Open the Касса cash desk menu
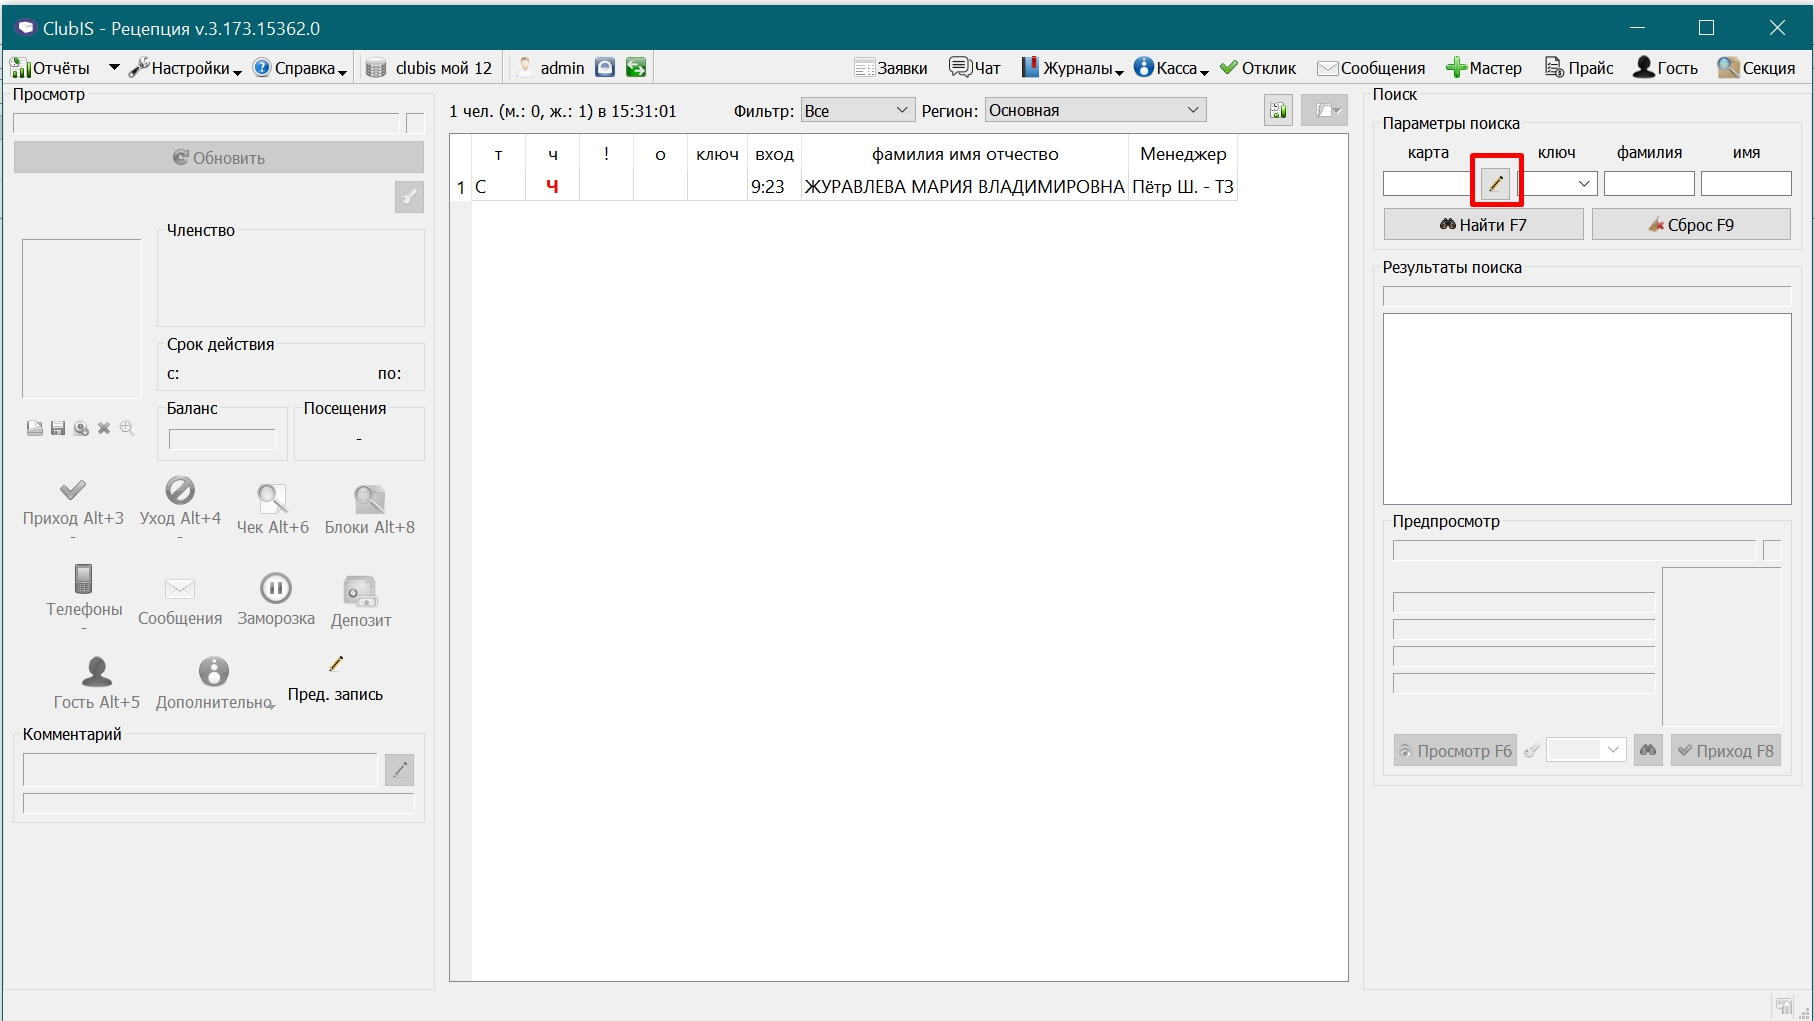 point(1171,68)
